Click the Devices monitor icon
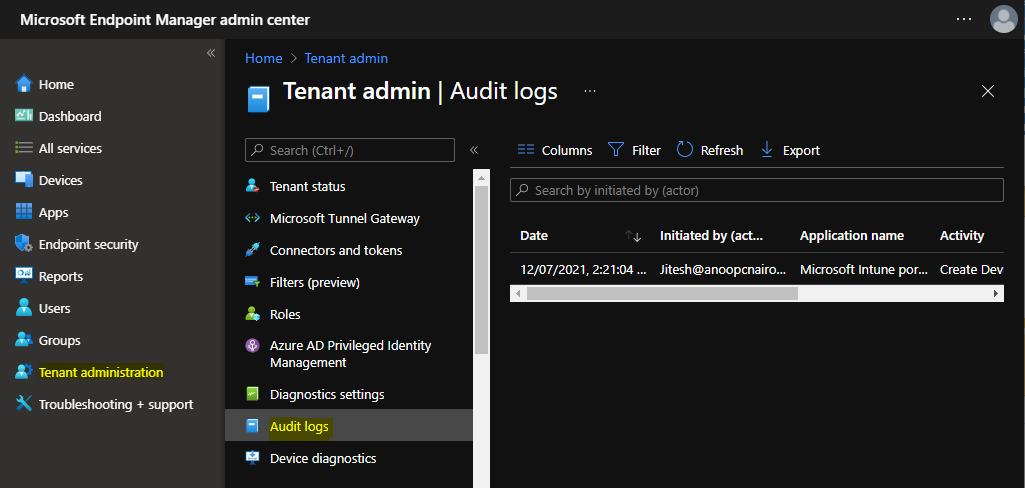This screenshot has width=1025, height=488. coord(24,180)
